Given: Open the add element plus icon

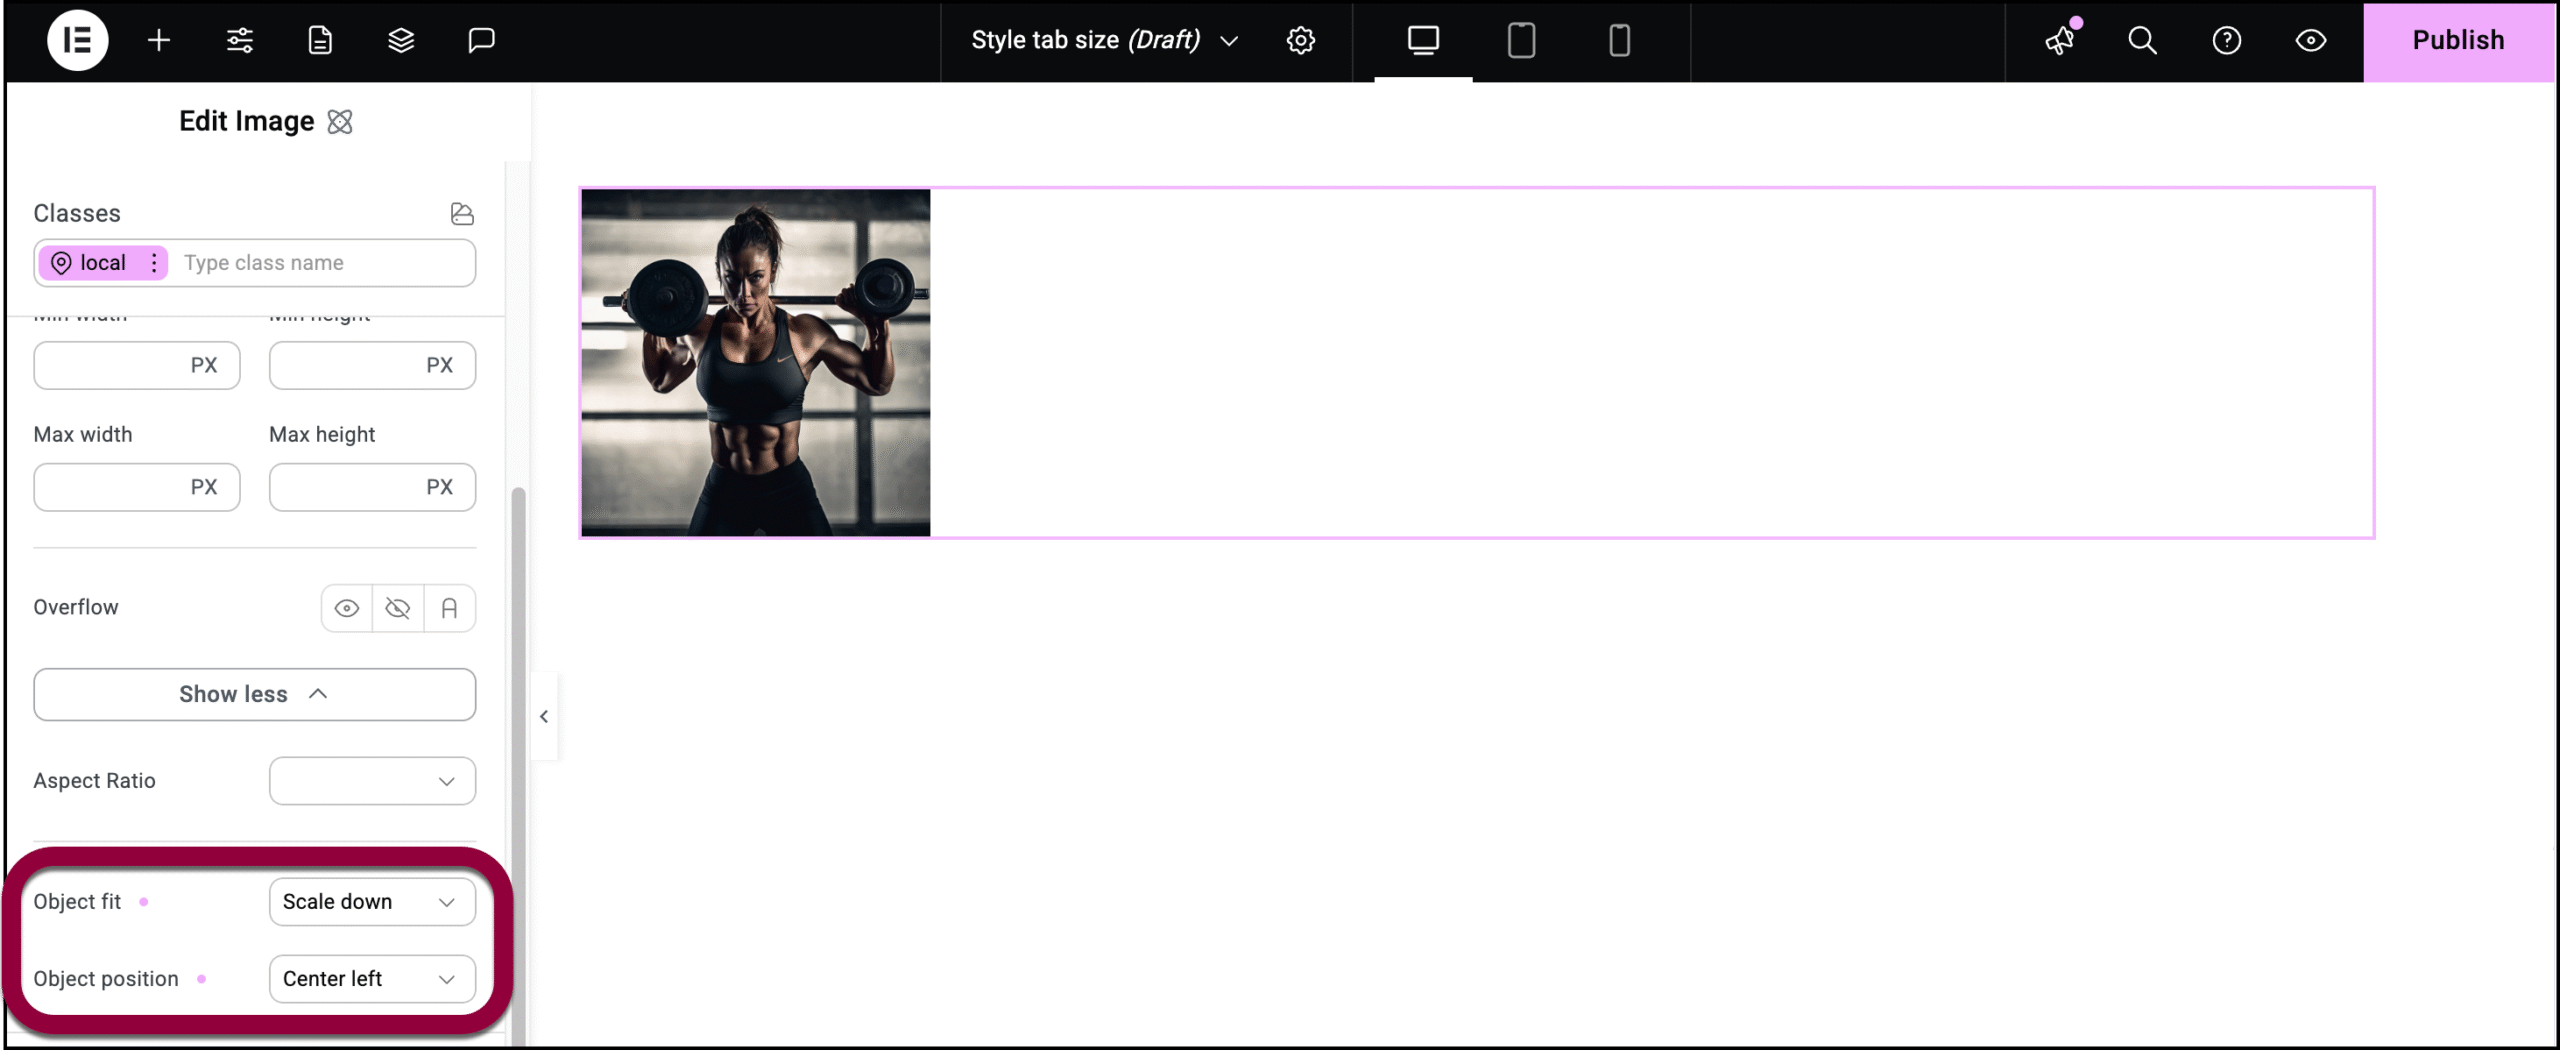Looking at the screenshot, I should [159, 40].
